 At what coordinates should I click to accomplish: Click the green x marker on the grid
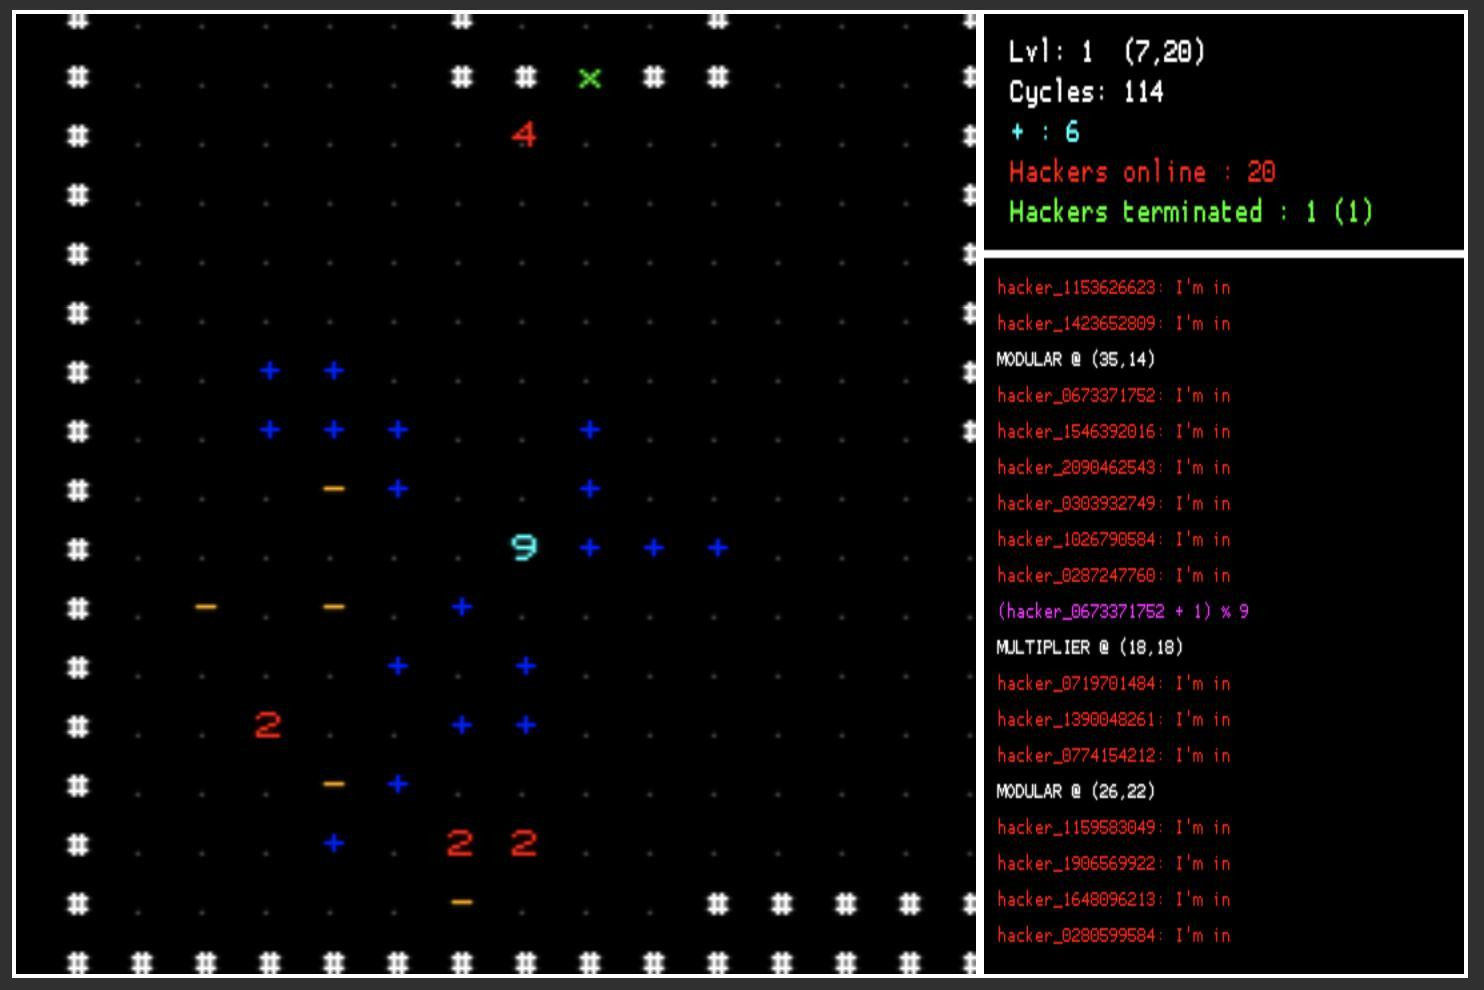tap(590, 77)
